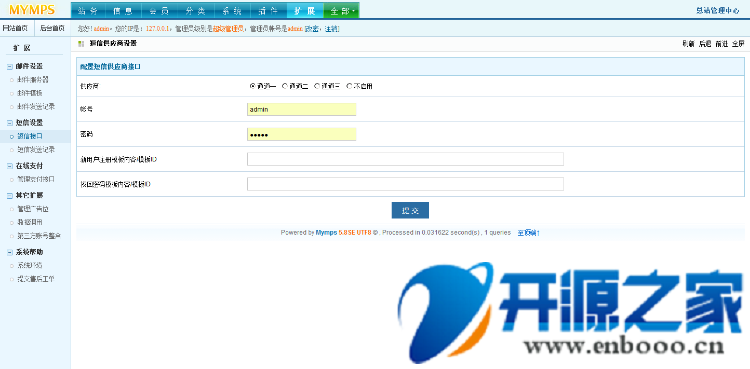750x369 pixels.
Task: Collapse the 其它扩展 sidebar section
Action: [x=10, y=195]
